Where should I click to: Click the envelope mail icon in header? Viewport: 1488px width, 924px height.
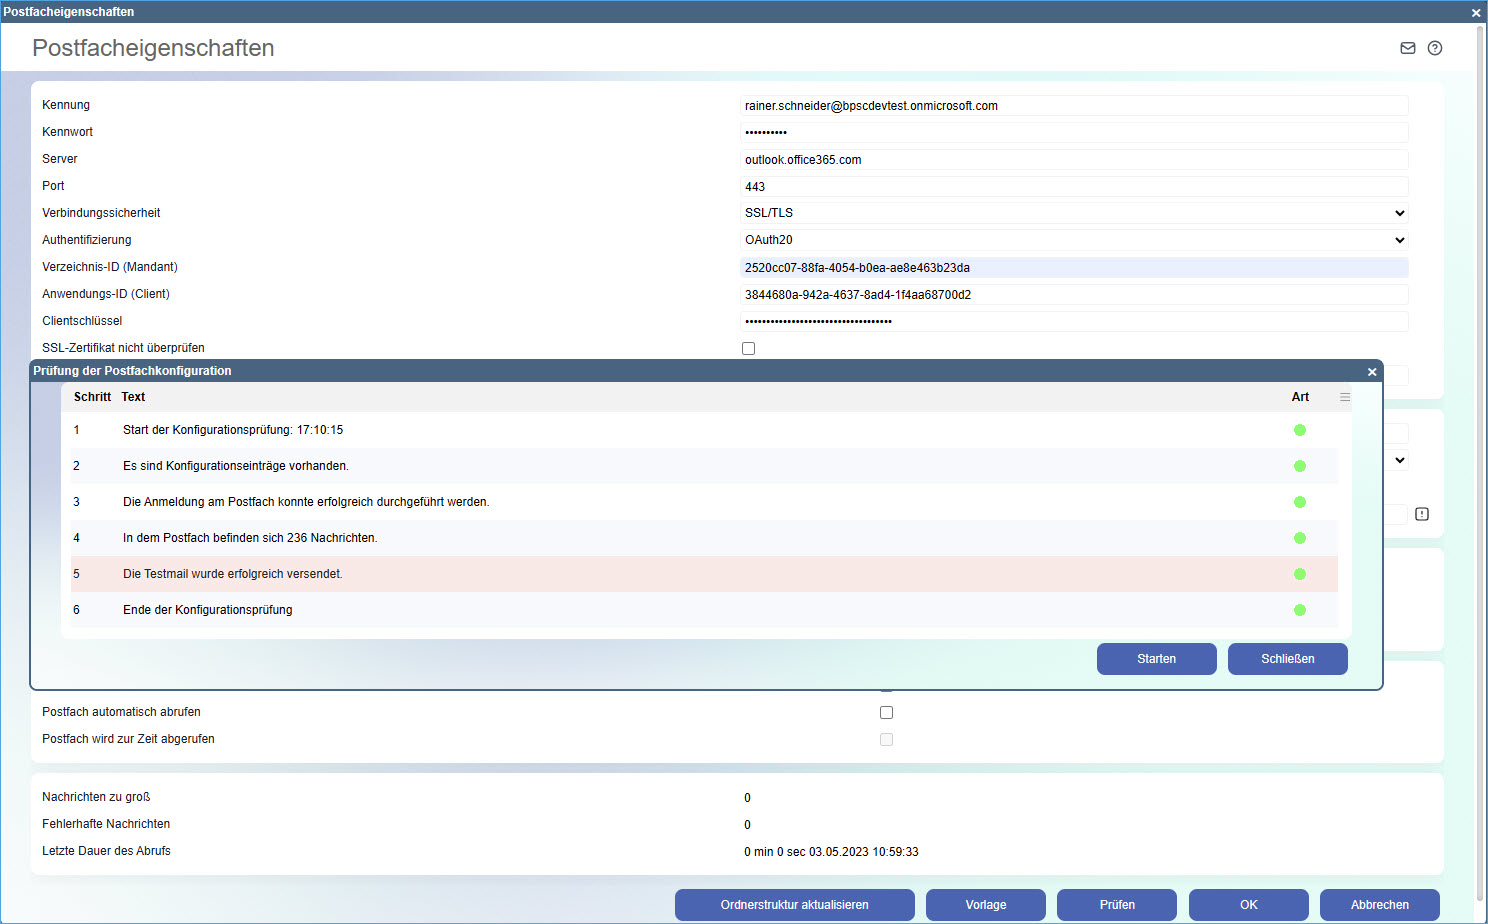[1407, 48]
